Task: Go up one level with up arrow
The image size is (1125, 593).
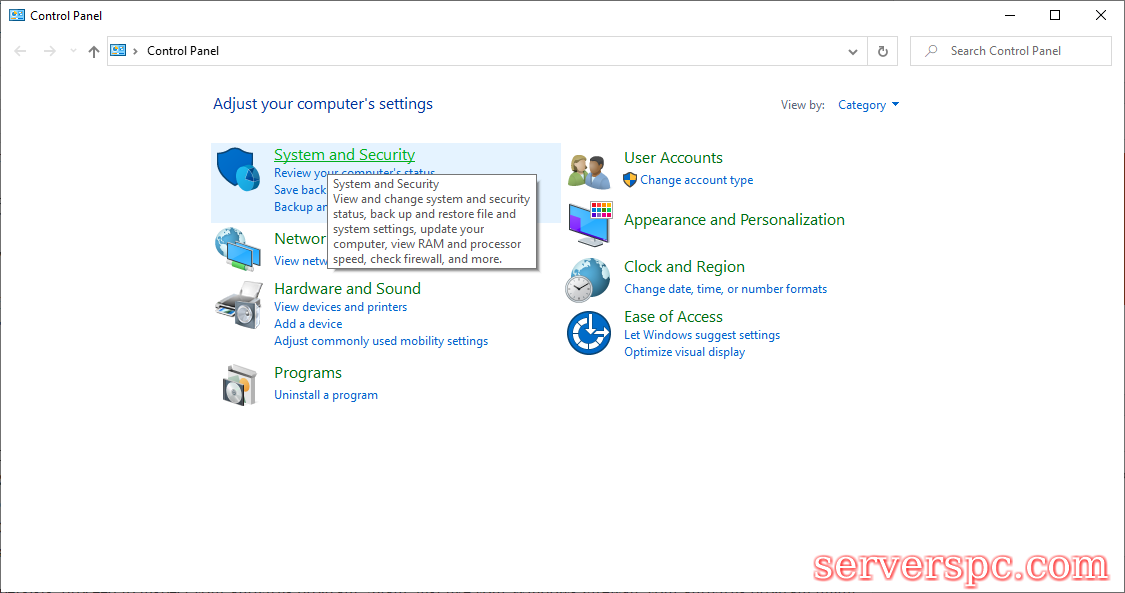Action: click(94, 51)
